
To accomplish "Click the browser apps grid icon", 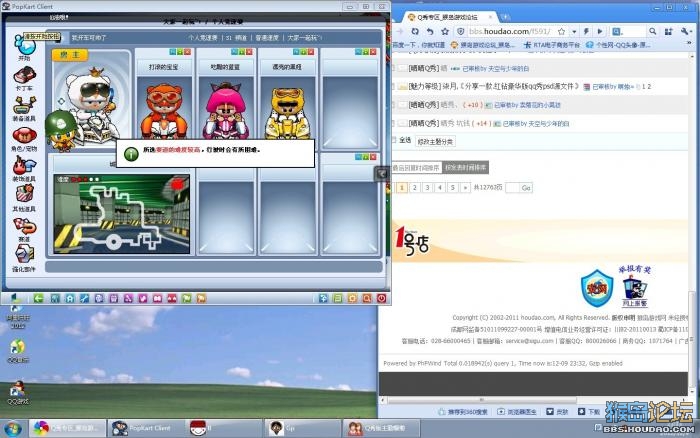I will click(x=669, y=31).
